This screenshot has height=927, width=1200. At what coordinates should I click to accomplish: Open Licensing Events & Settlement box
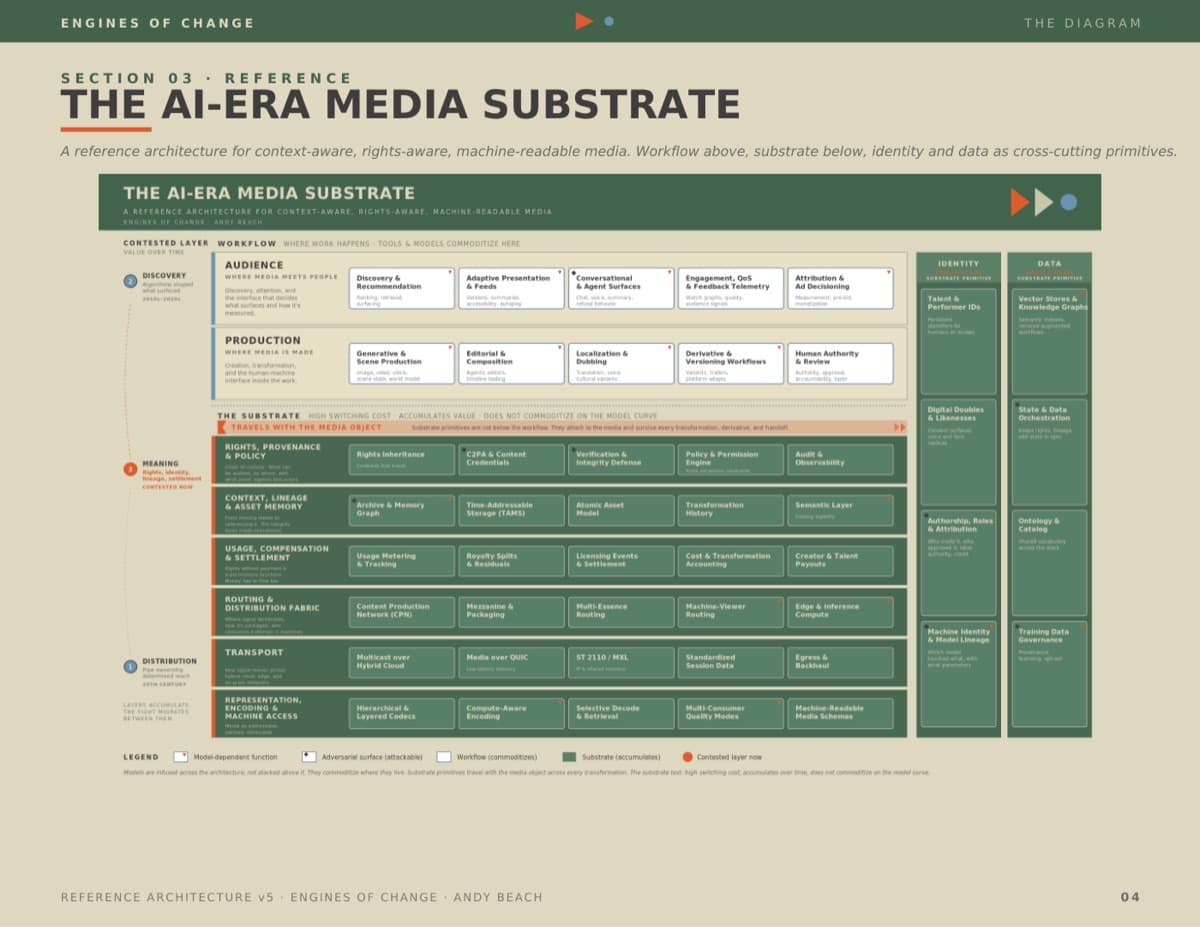pyautogui.click(x=622, y=561)
